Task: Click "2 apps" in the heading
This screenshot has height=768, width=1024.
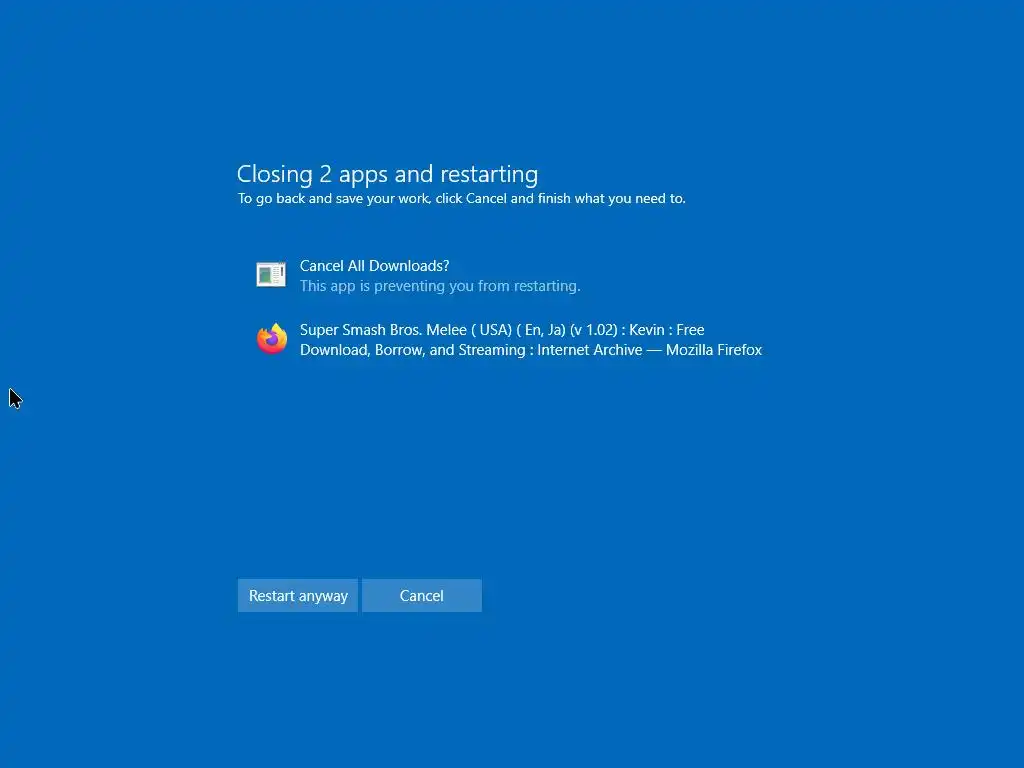Action: pyautogui.click(x=353, y=174)
